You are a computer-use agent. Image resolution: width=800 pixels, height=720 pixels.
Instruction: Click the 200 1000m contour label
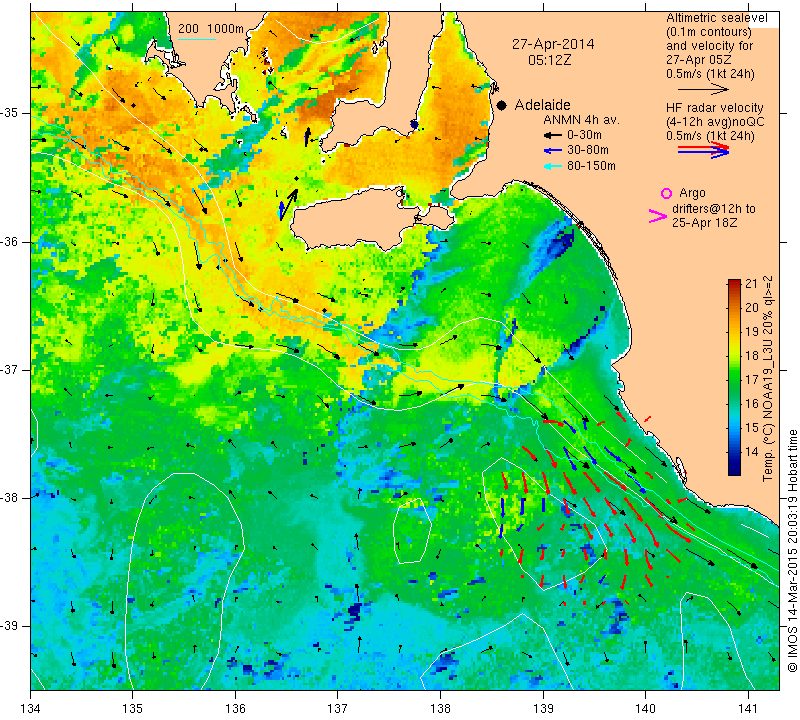[211, 29]
